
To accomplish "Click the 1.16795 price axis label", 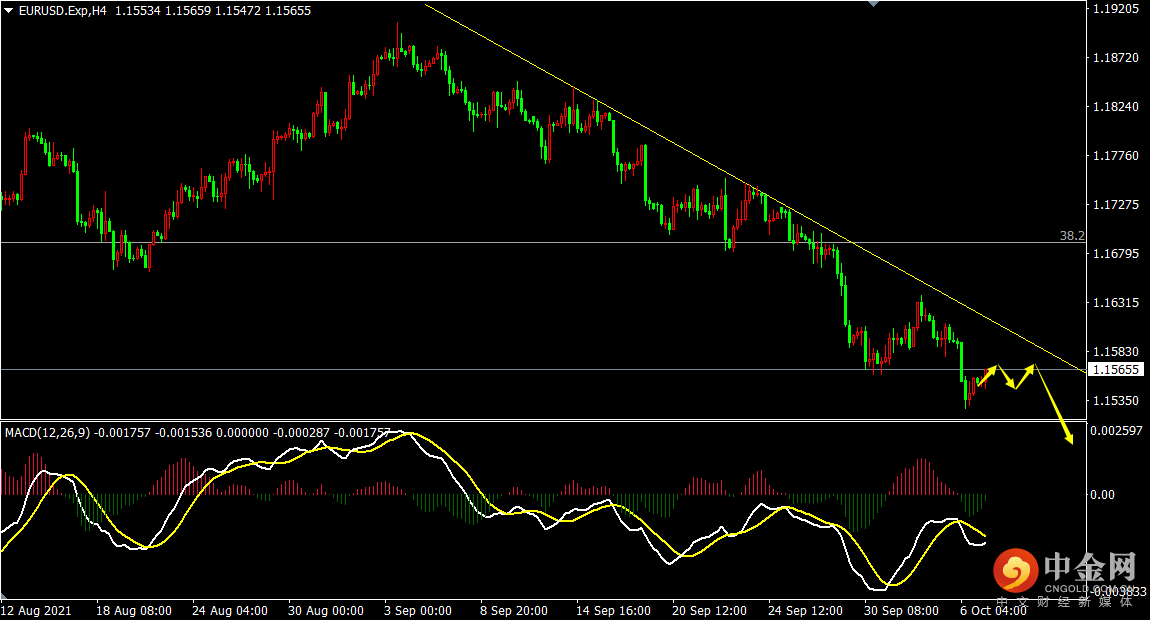I will pyautogui.click(x=1116, y=254).
